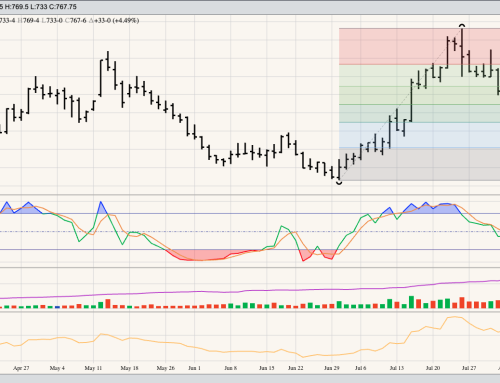The width and height of the screenshot is (500, 383).
Task: Click the '(+4.49%)' percent change readout
Action: [x=126, y=21]
